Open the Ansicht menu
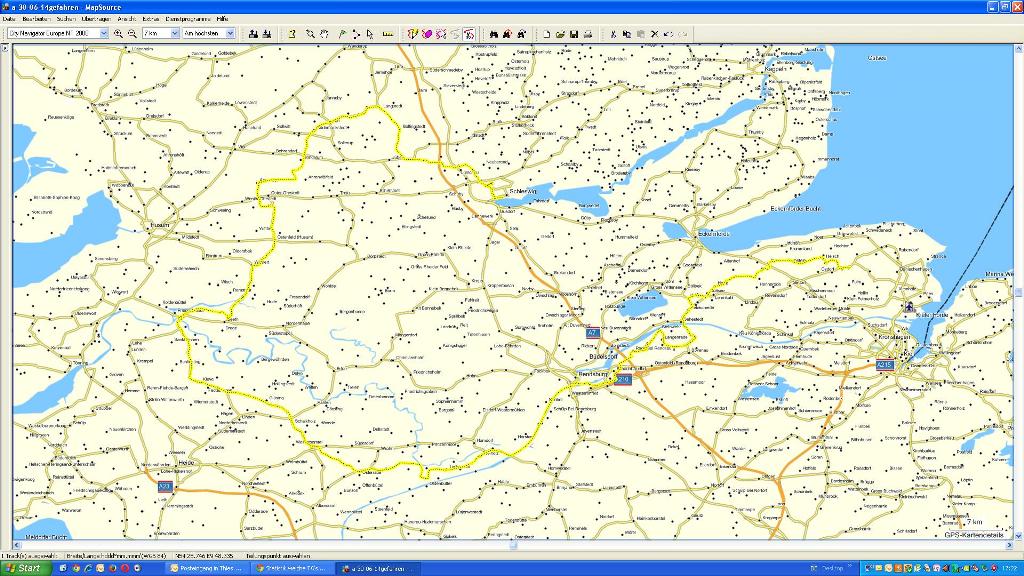 [x=127, y=19]
